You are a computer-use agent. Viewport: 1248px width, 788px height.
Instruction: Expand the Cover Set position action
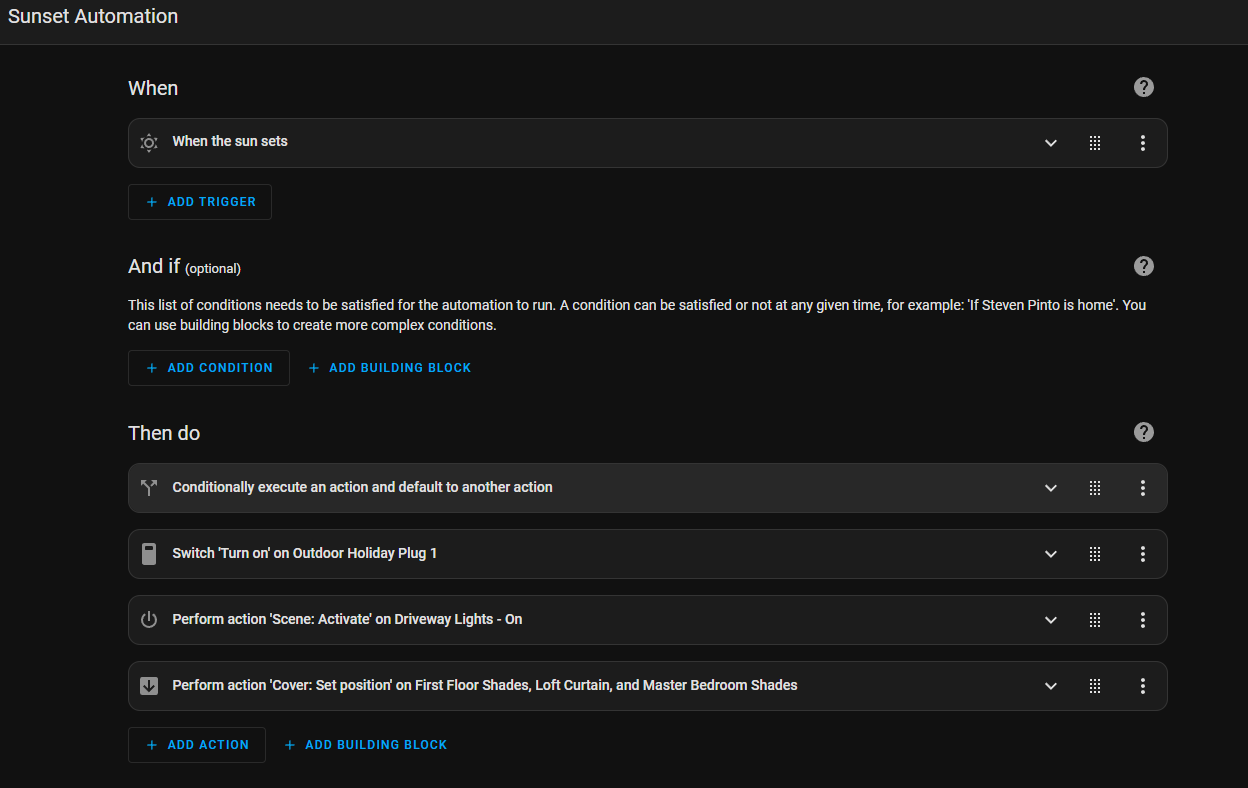coord(1051,686)
